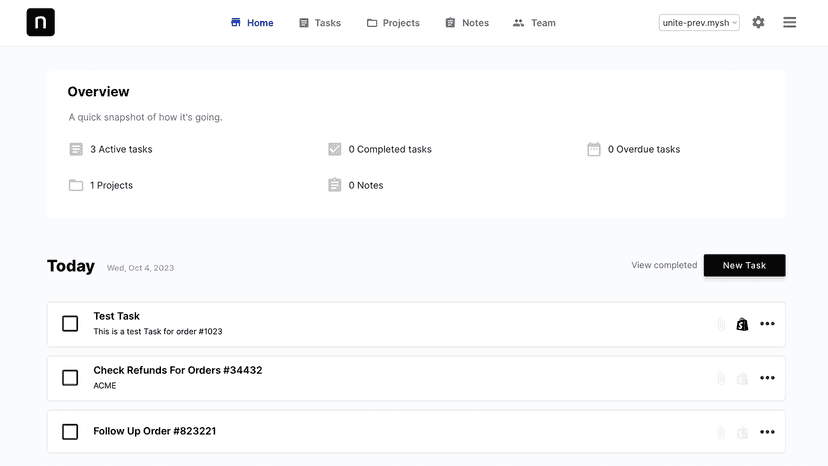Open more options for Check Refunds task

[767, 378]
